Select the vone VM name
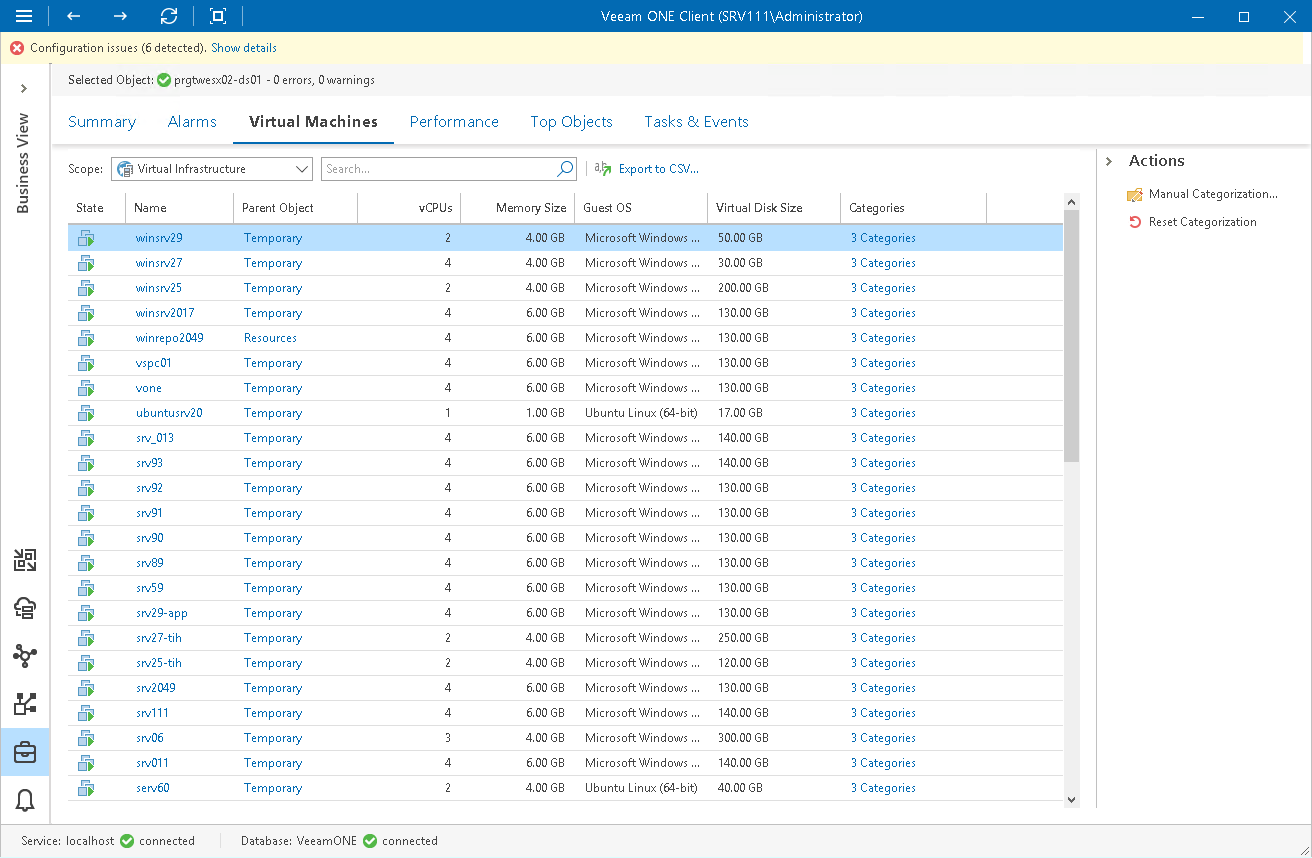The height and width of the screenshot is (858, 1312). (x=149, y=388)
